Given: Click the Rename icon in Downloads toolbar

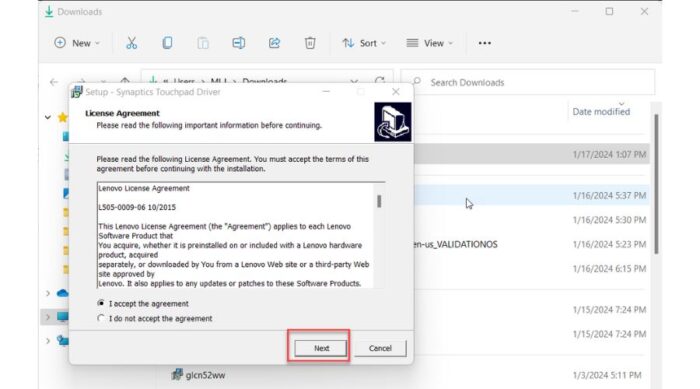Looking at the screenshot, I should tap(238, 43).
